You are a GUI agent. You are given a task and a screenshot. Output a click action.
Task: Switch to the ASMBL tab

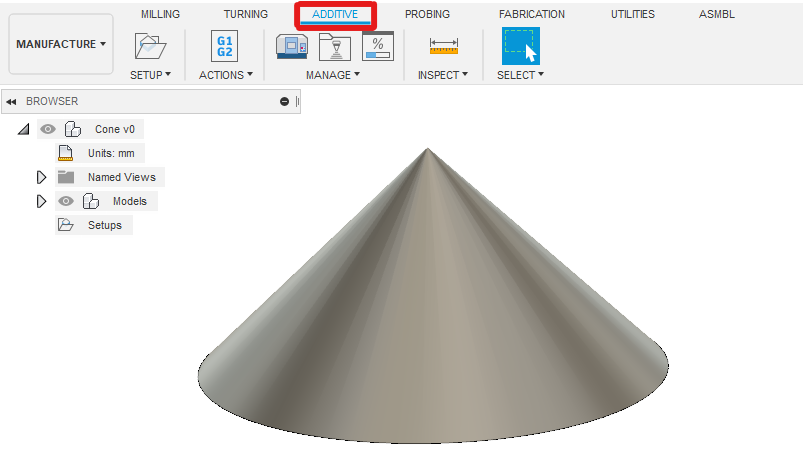716,14
